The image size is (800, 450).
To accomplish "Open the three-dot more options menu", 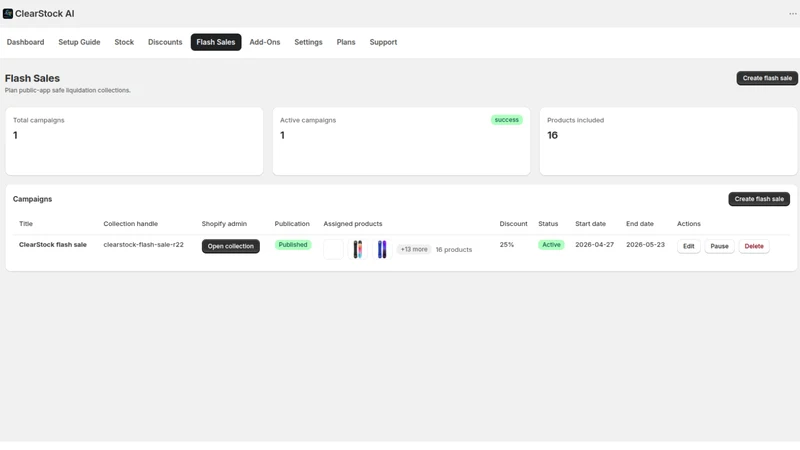I will 792,14.
